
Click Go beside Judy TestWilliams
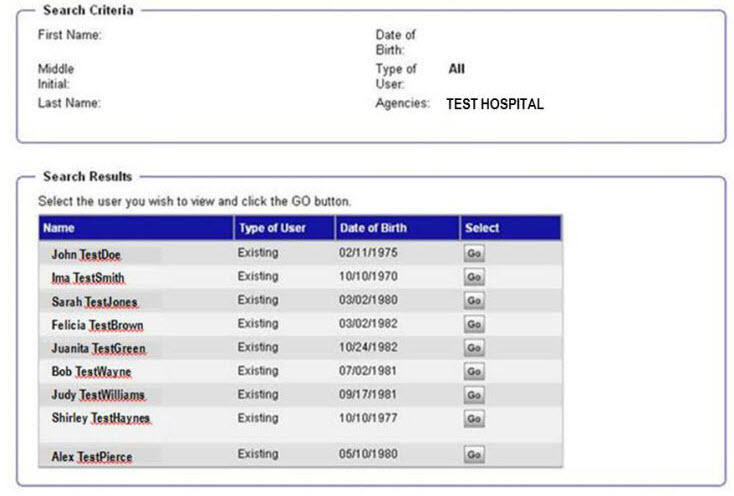click(474, 395)
